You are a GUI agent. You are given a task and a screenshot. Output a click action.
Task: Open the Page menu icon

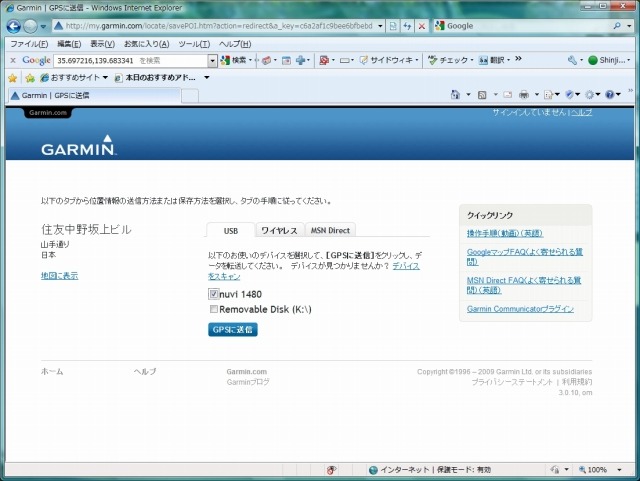click(551, 95)
